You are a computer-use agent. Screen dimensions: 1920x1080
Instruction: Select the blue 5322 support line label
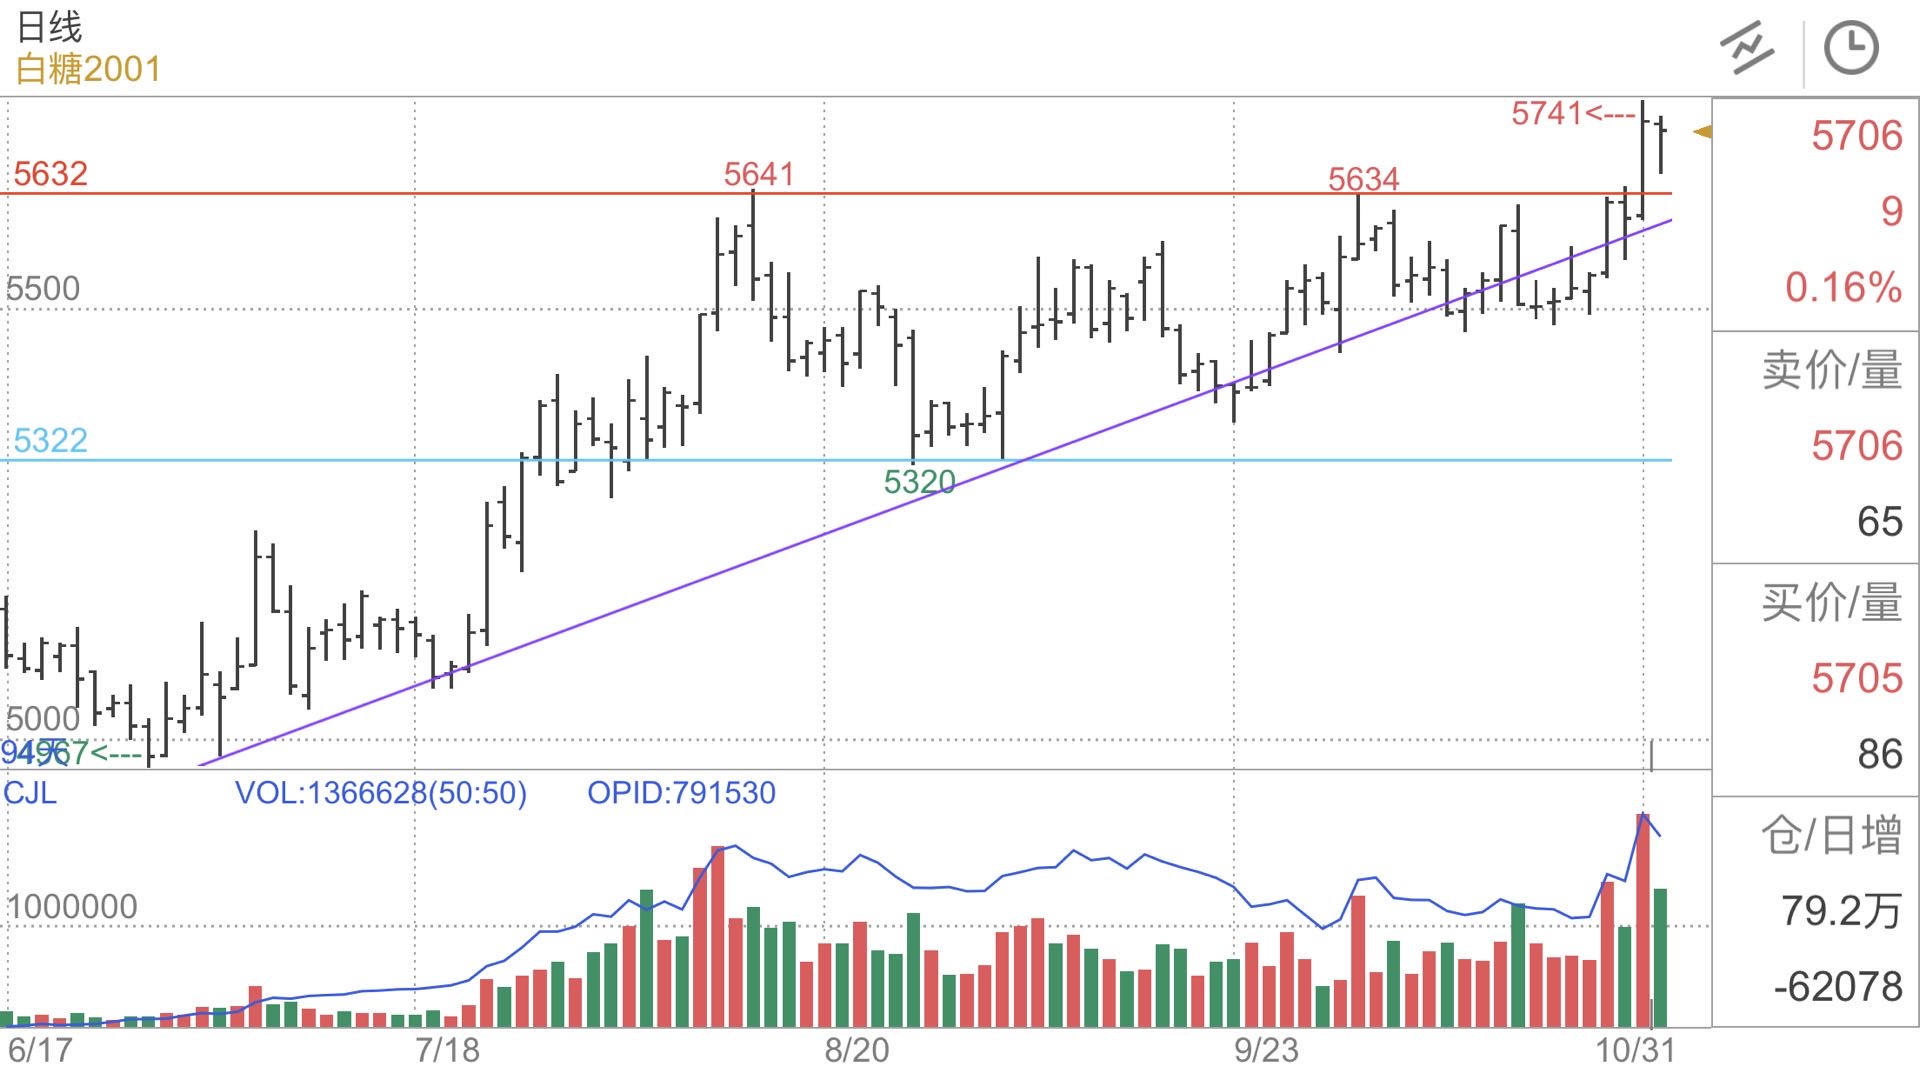click(x=50, y=441)
